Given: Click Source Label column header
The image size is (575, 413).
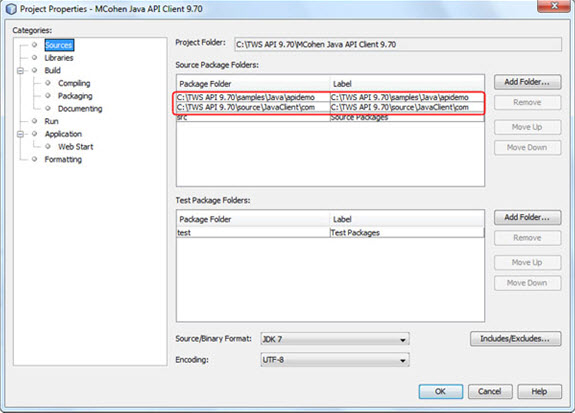Looking at the screenshot, I should point(407,84).
